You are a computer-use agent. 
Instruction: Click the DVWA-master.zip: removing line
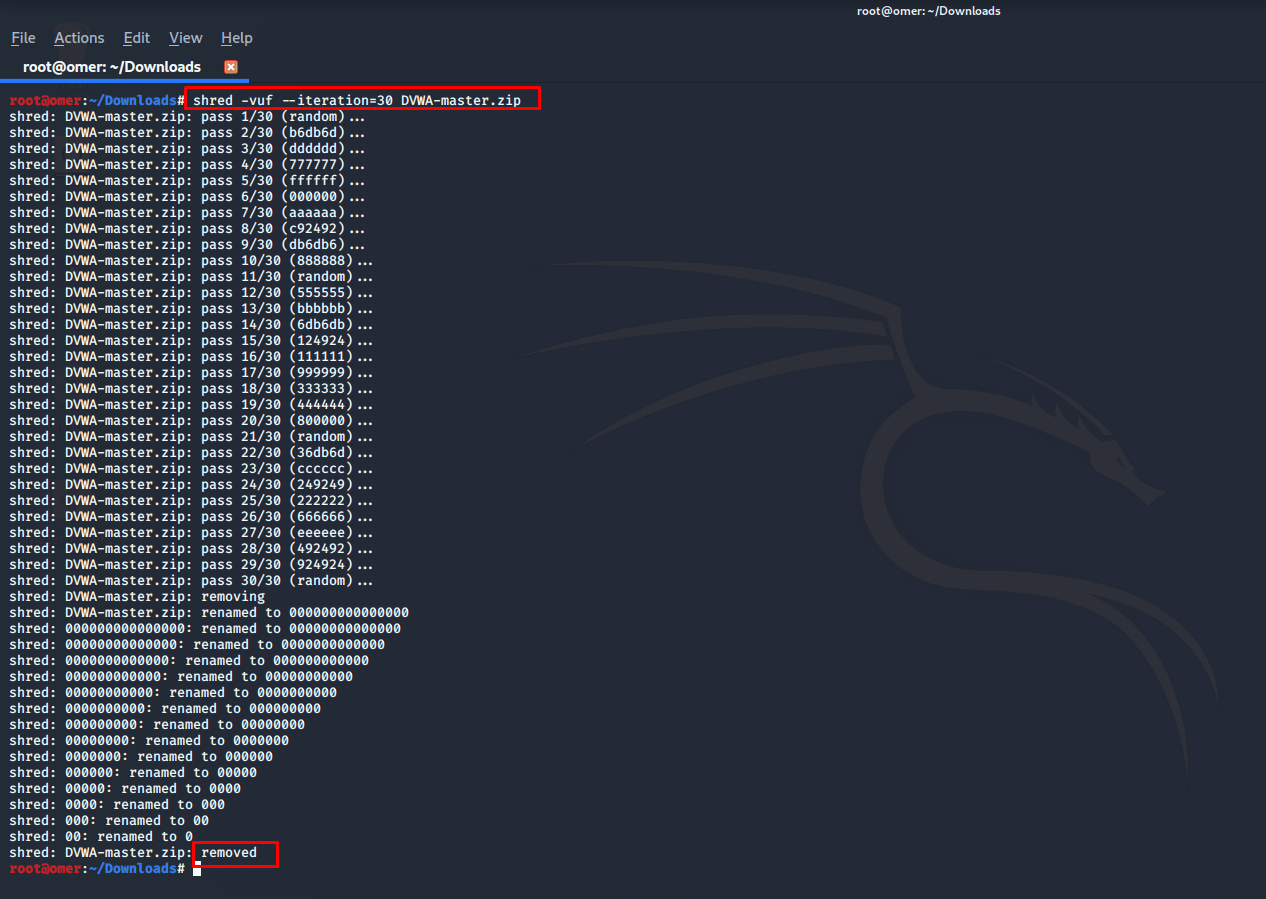(140, 596)
